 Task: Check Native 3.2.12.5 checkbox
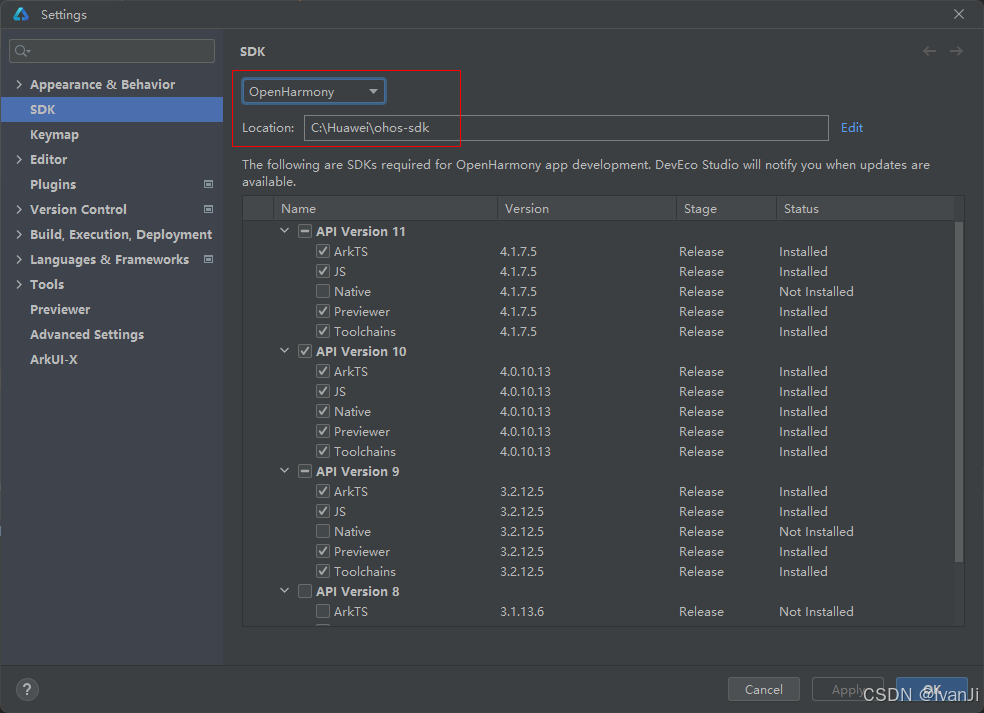click(323, 532)
